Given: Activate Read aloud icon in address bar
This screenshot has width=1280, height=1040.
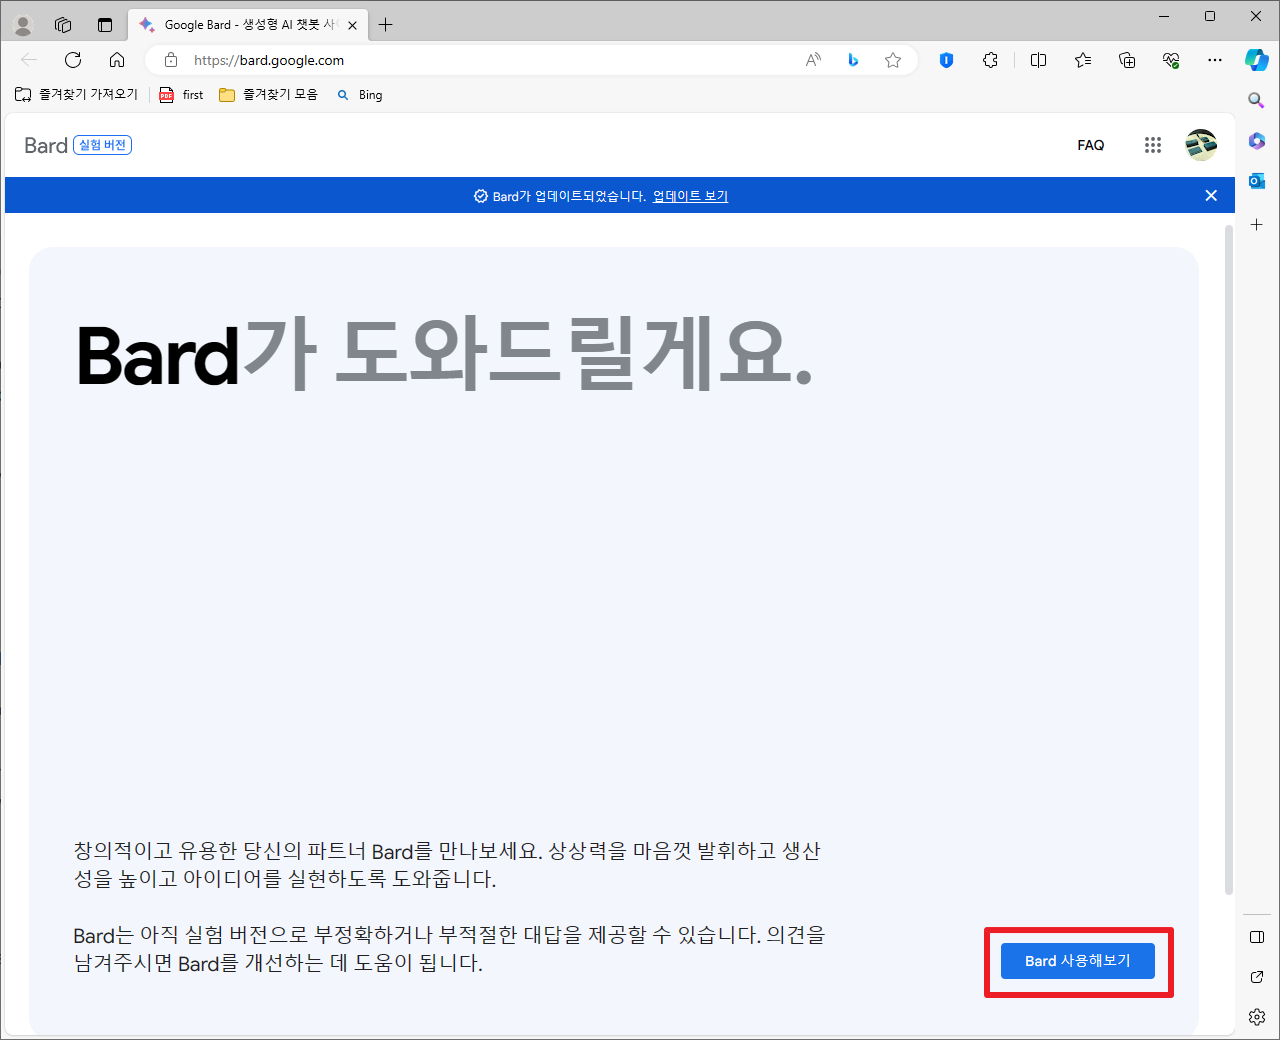Looking at the screenshot, I should [x=813, y=60].
